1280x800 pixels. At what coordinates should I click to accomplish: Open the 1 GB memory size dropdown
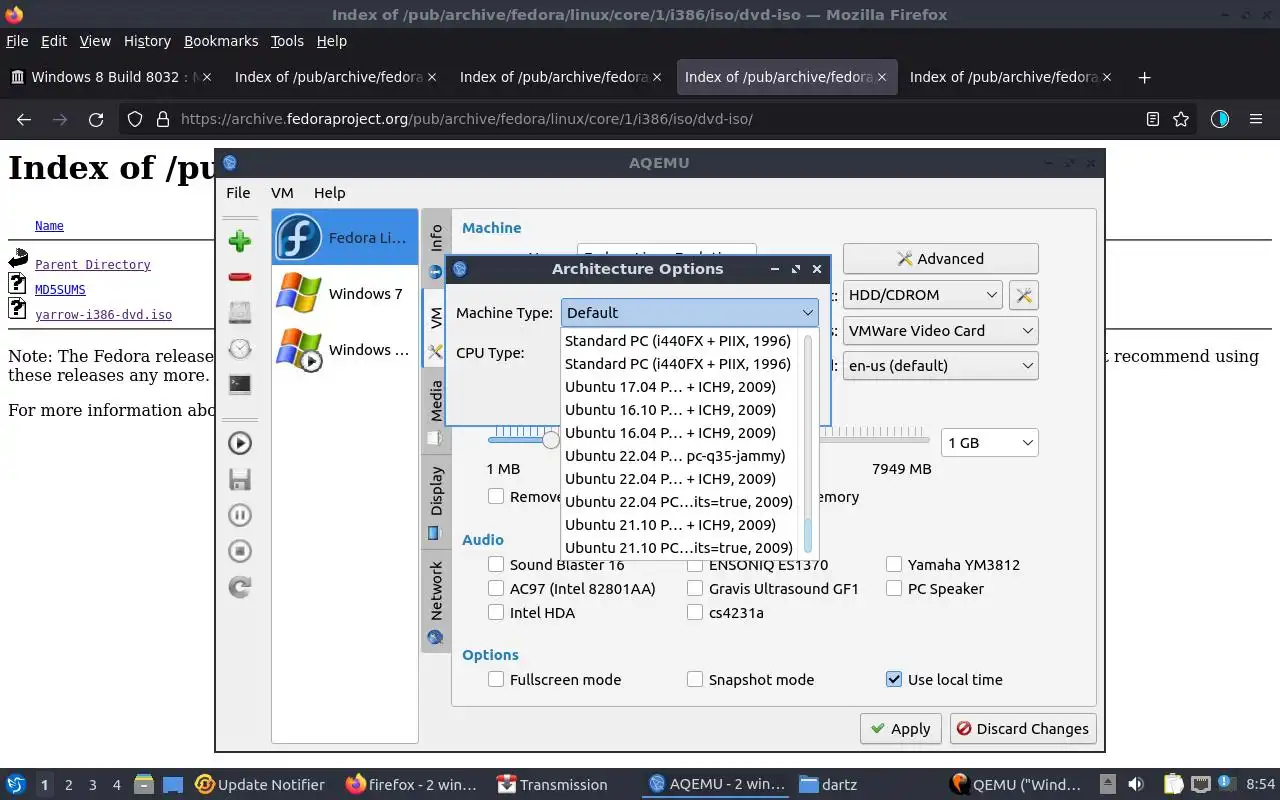click(x=989, y=442)
